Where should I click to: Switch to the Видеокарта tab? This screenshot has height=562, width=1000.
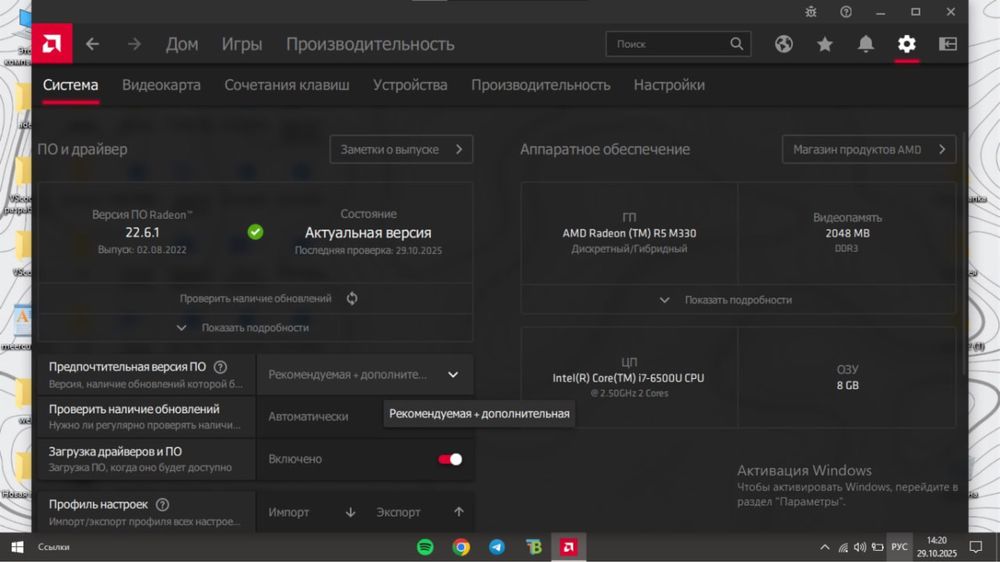(x=161, y=85)
